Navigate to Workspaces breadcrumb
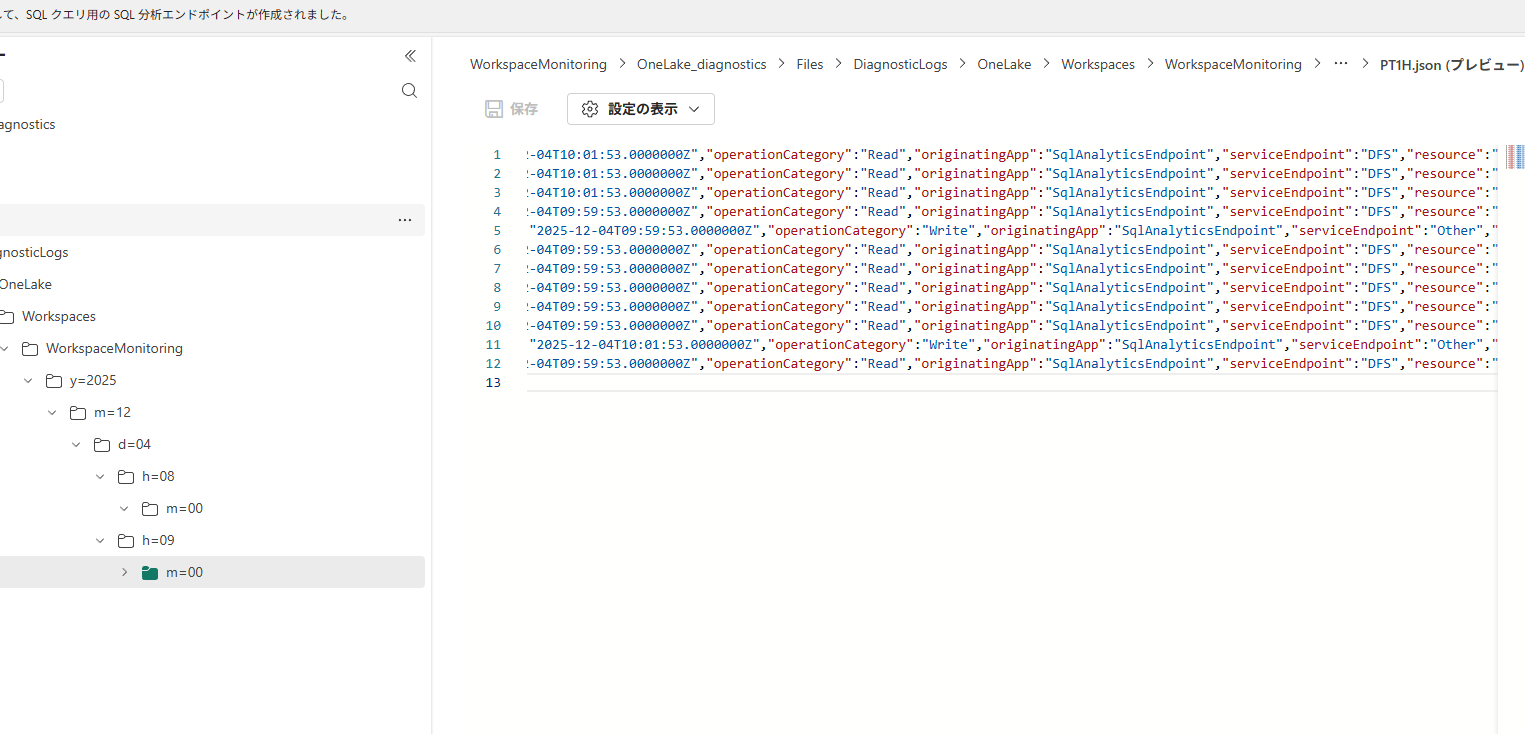Screen dimensions: 1525x734 [1098, 64]
